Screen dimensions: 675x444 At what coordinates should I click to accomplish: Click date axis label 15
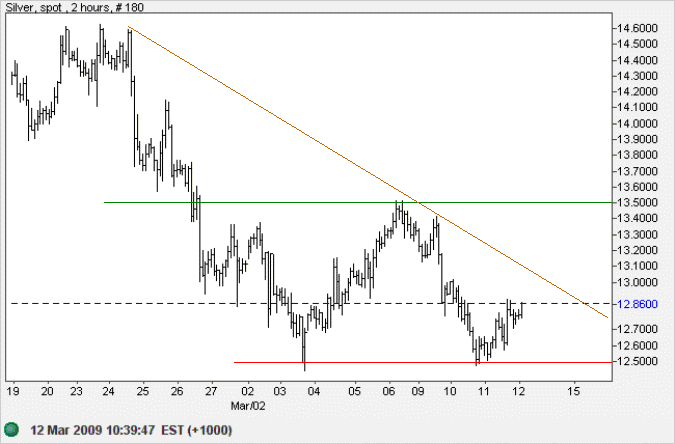click(x=573, y=391)
